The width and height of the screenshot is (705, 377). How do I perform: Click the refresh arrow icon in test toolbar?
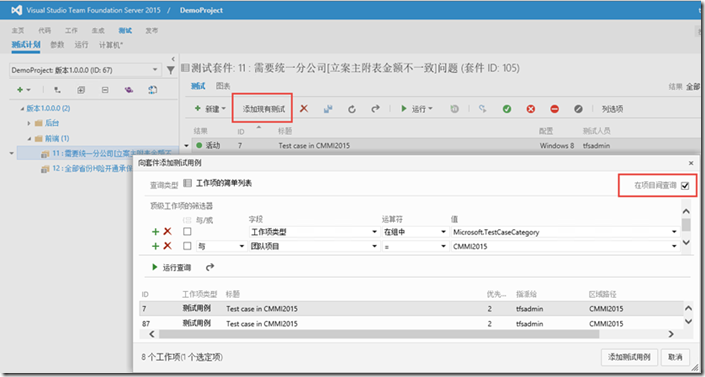pos(352,109)
